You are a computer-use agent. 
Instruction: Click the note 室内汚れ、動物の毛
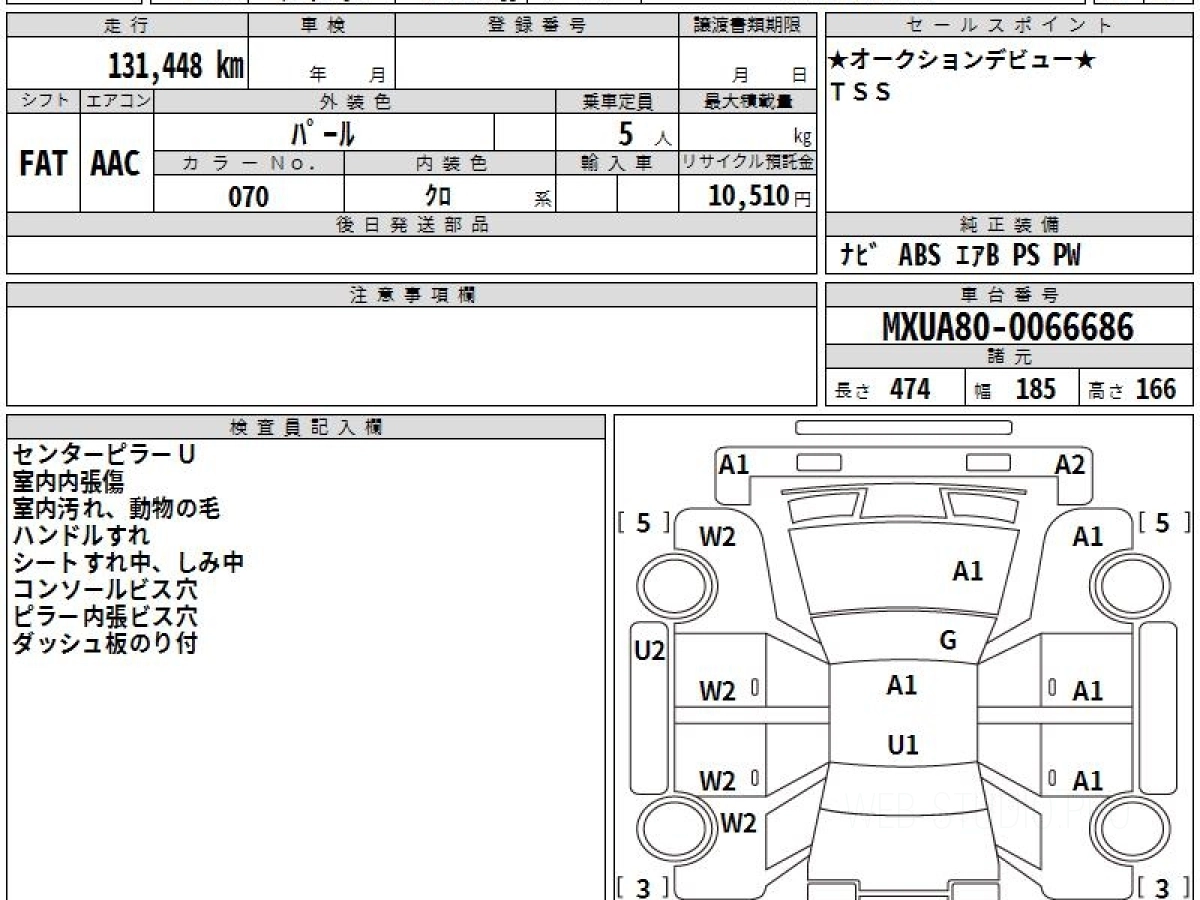116,509
